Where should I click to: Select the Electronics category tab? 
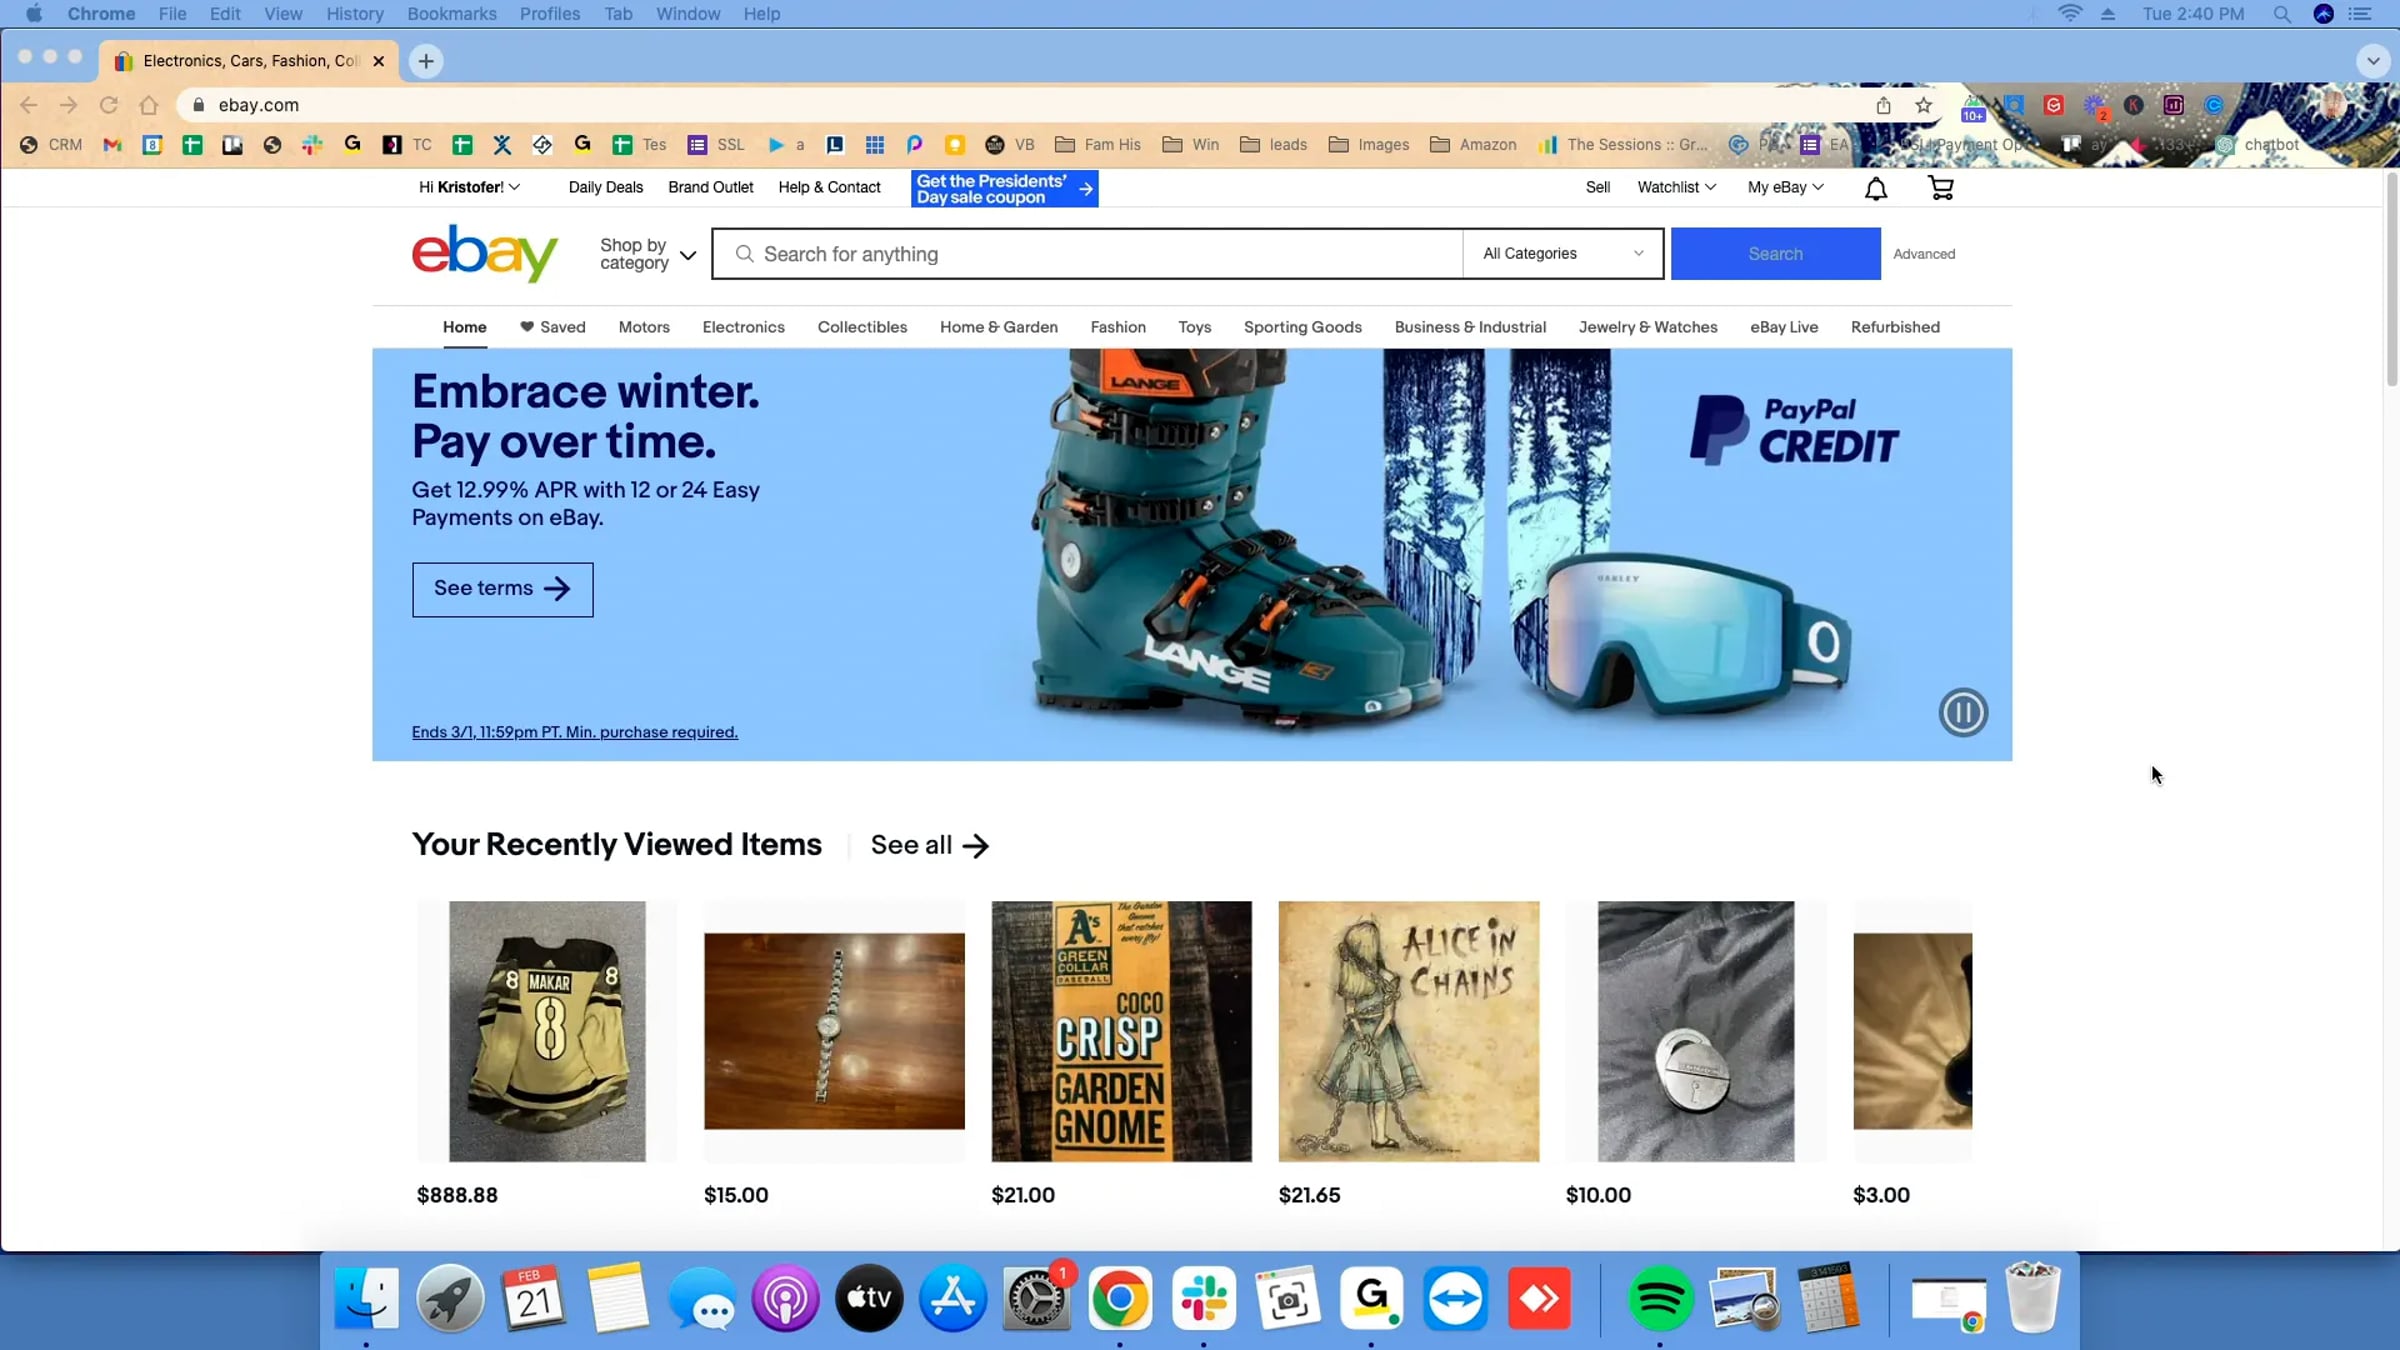(x=743, y=327)
